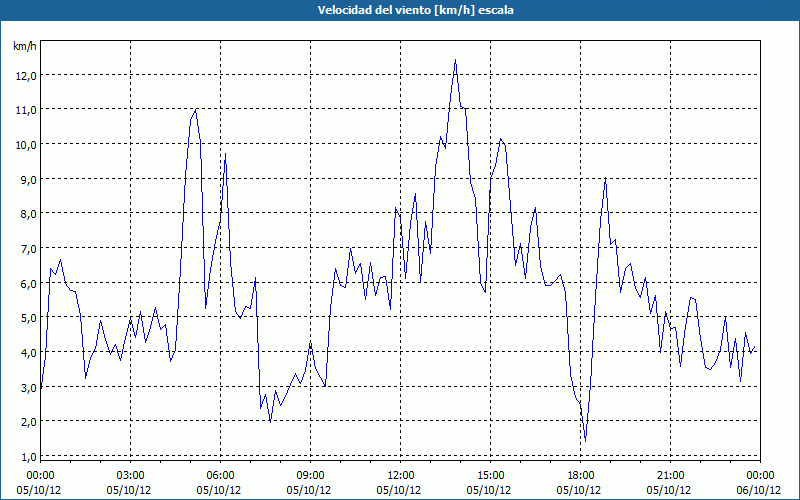Viewport: 800px width, 500px height.
Task: Click the 'km/h' unit label on the axis
Action: [x=24, y=46]
